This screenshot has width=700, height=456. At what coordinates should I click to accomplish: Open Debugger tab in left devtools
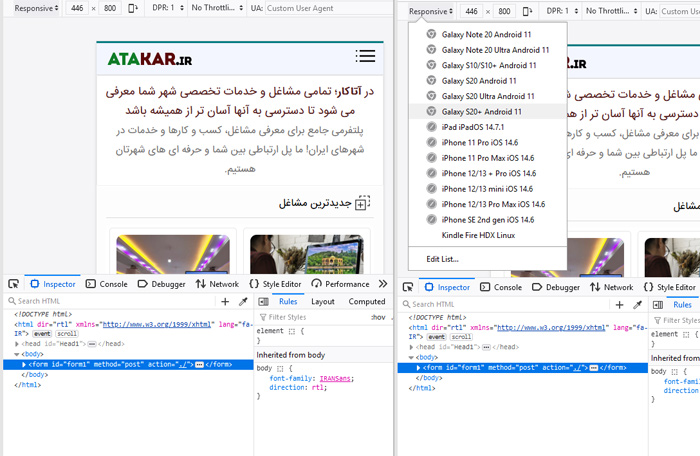click(x=162, y=284)
